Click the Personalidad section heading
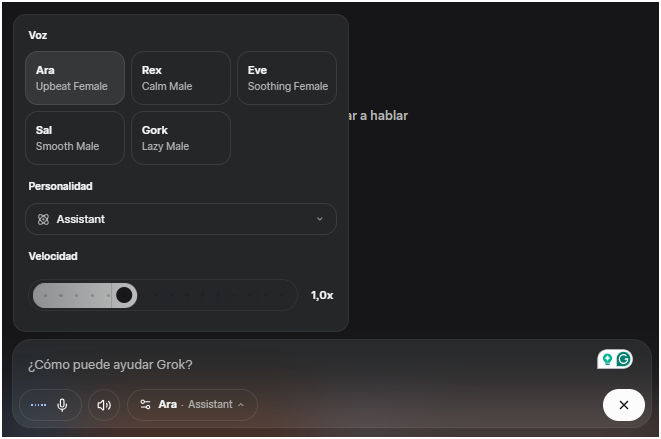661x439 pixels. click(60, 186)
